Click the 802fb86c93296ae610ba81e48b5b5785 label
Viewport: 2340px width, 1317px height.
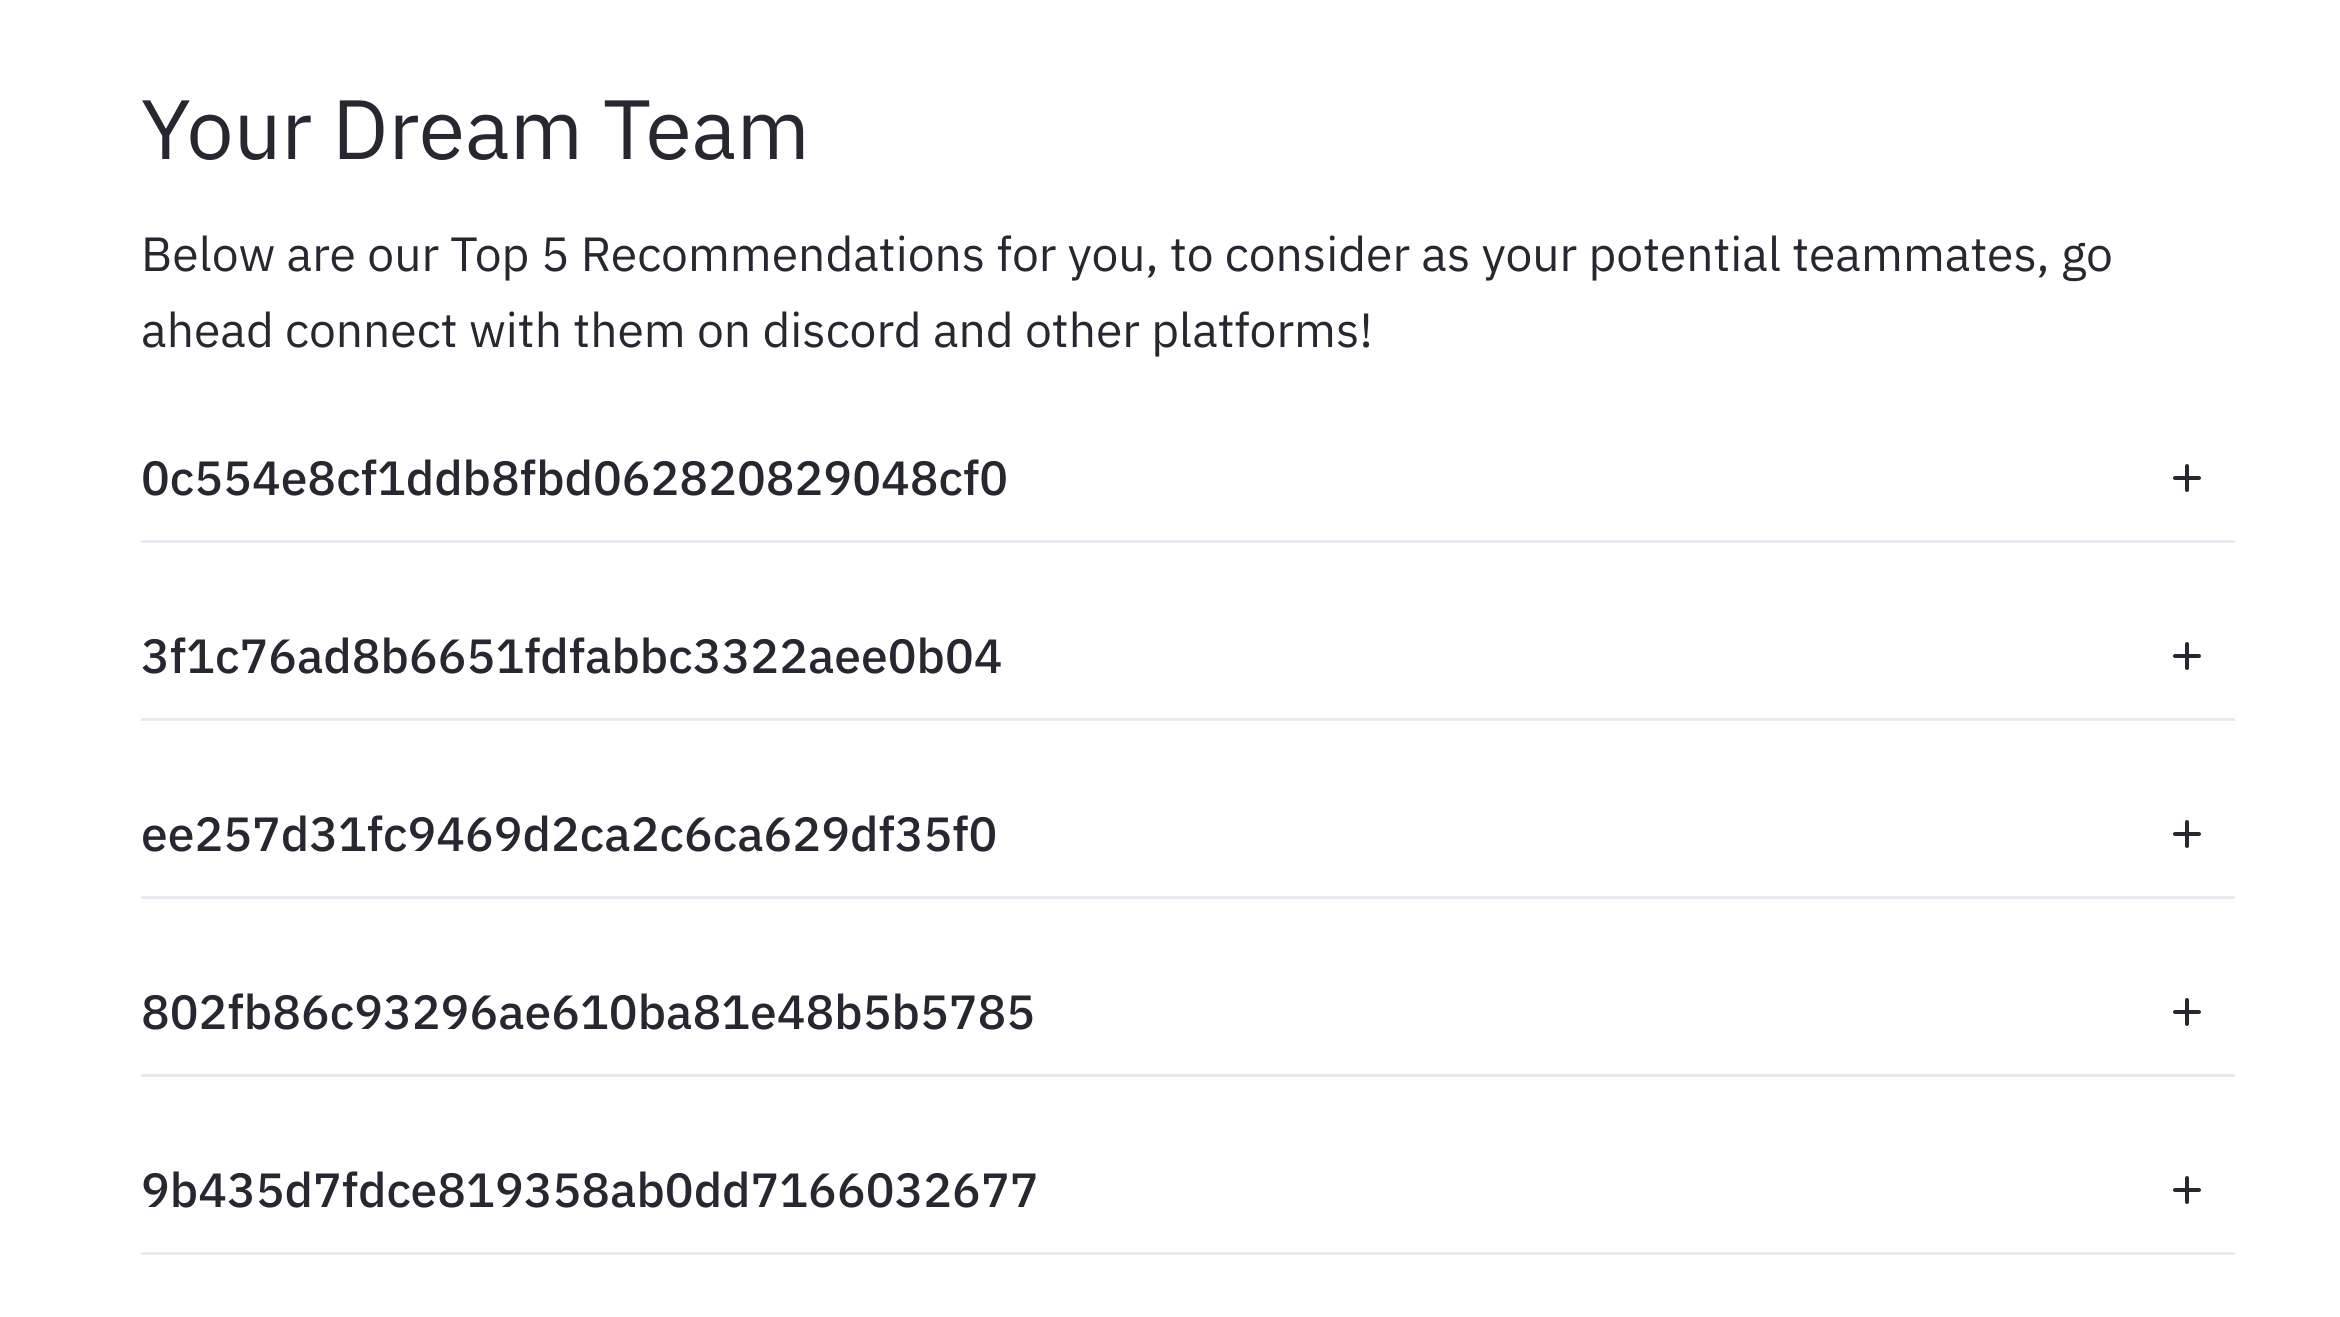[587, 1012]
